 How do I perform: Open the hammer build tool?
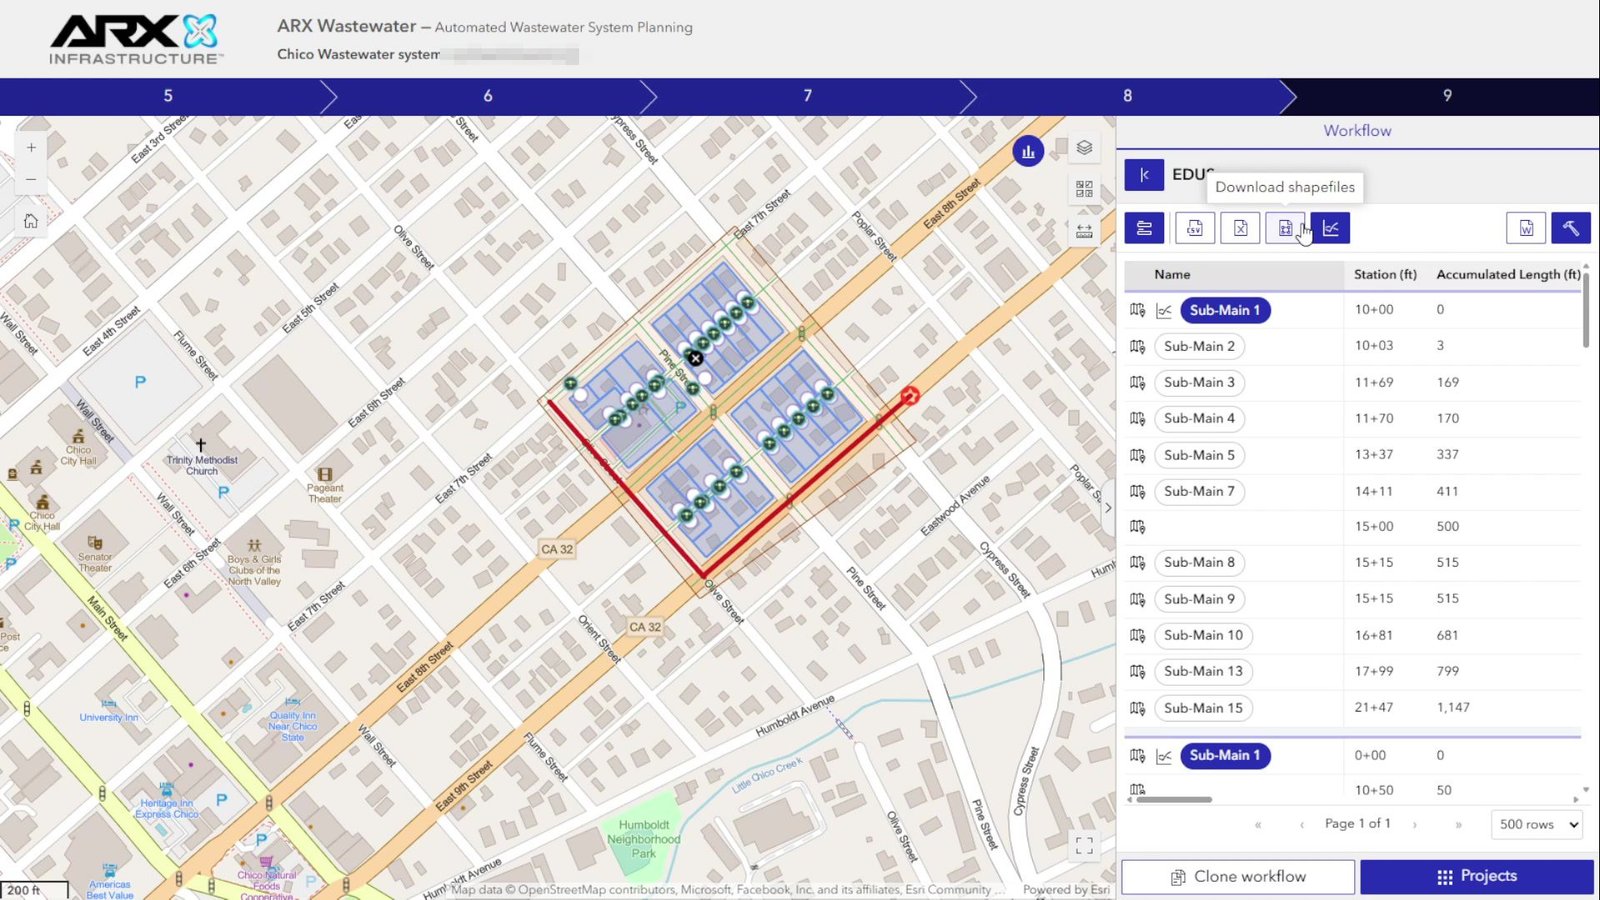(1571, 228)
